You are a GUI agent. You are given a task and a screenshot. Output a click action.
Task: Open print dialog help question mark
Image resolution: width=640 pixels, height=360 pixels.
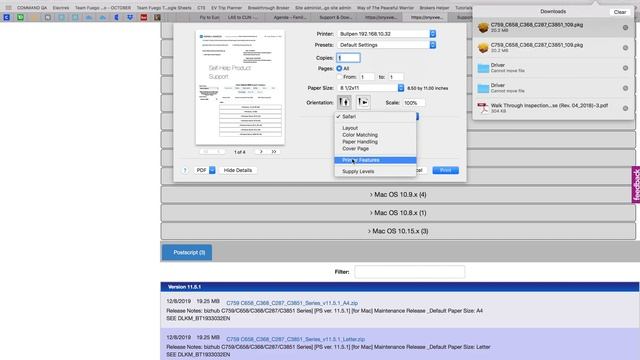185,170
